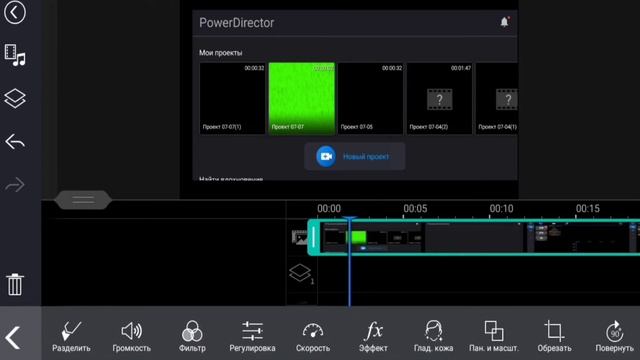640x360 pixels.
Task: Select the Обрезать crop tool
Action: pyautogui.click(x=554, y=336)
